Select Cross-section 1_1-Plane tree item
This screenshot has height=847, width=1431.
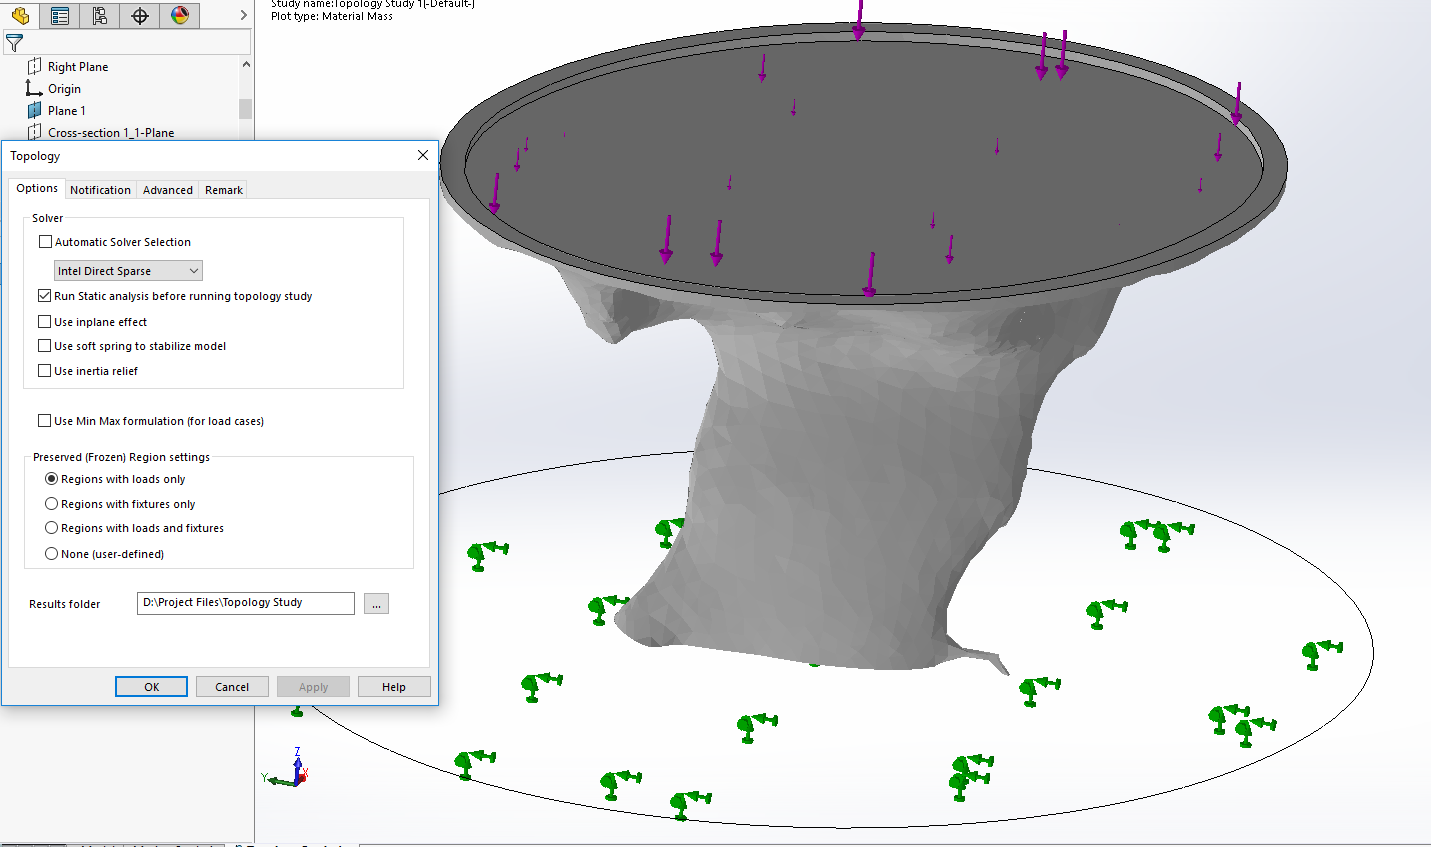click(x=111, y=132)
